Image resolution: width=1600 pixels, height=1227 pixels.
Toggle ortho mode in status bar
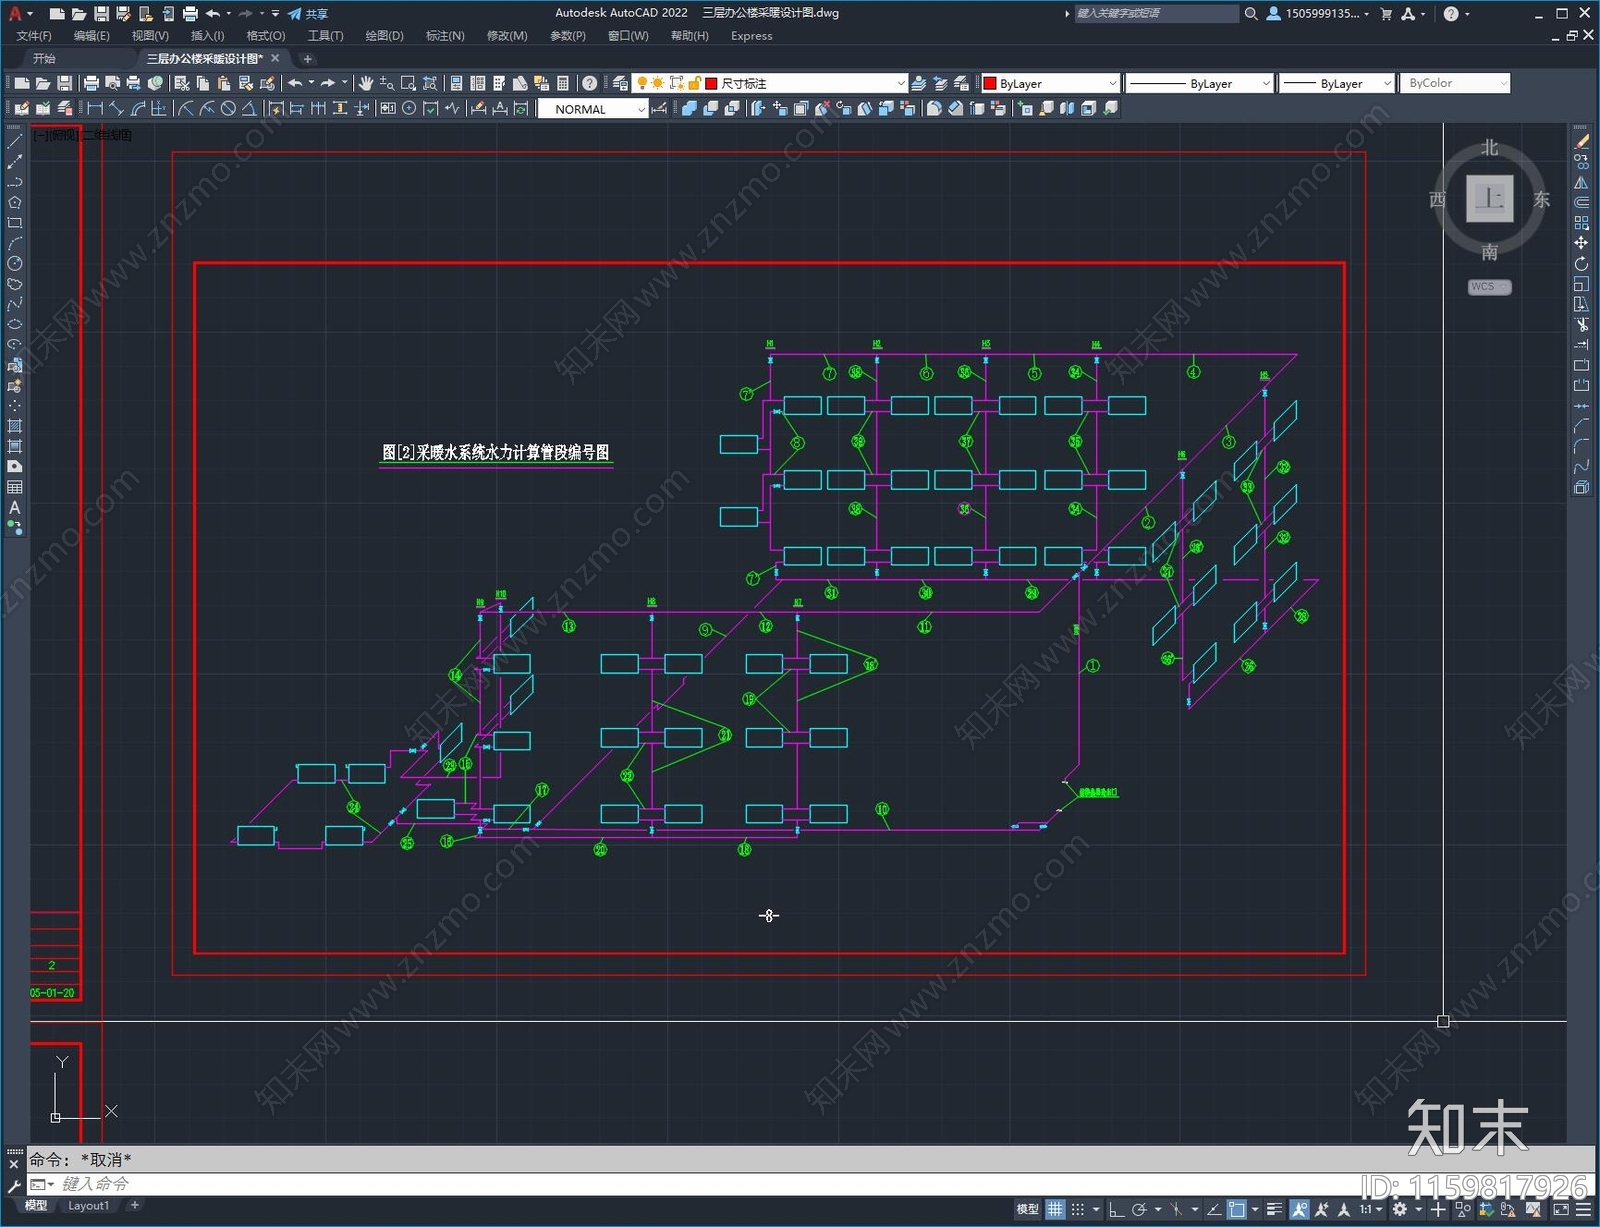click(x=1116, y=1209)
